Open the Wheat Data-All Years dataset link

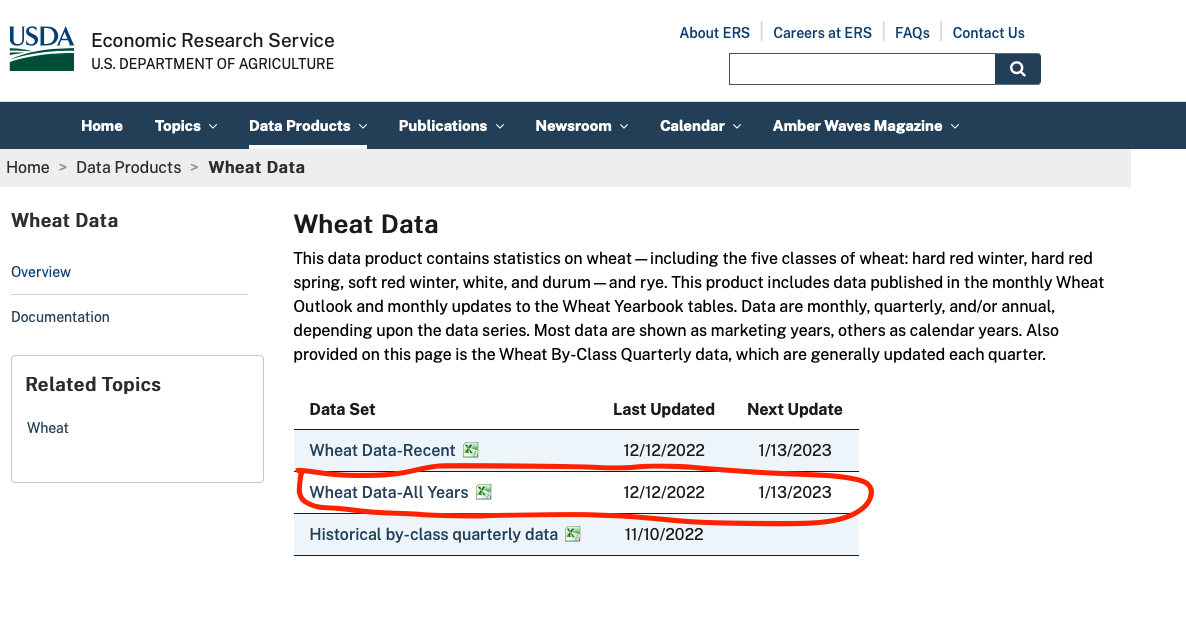coord(390,492)
